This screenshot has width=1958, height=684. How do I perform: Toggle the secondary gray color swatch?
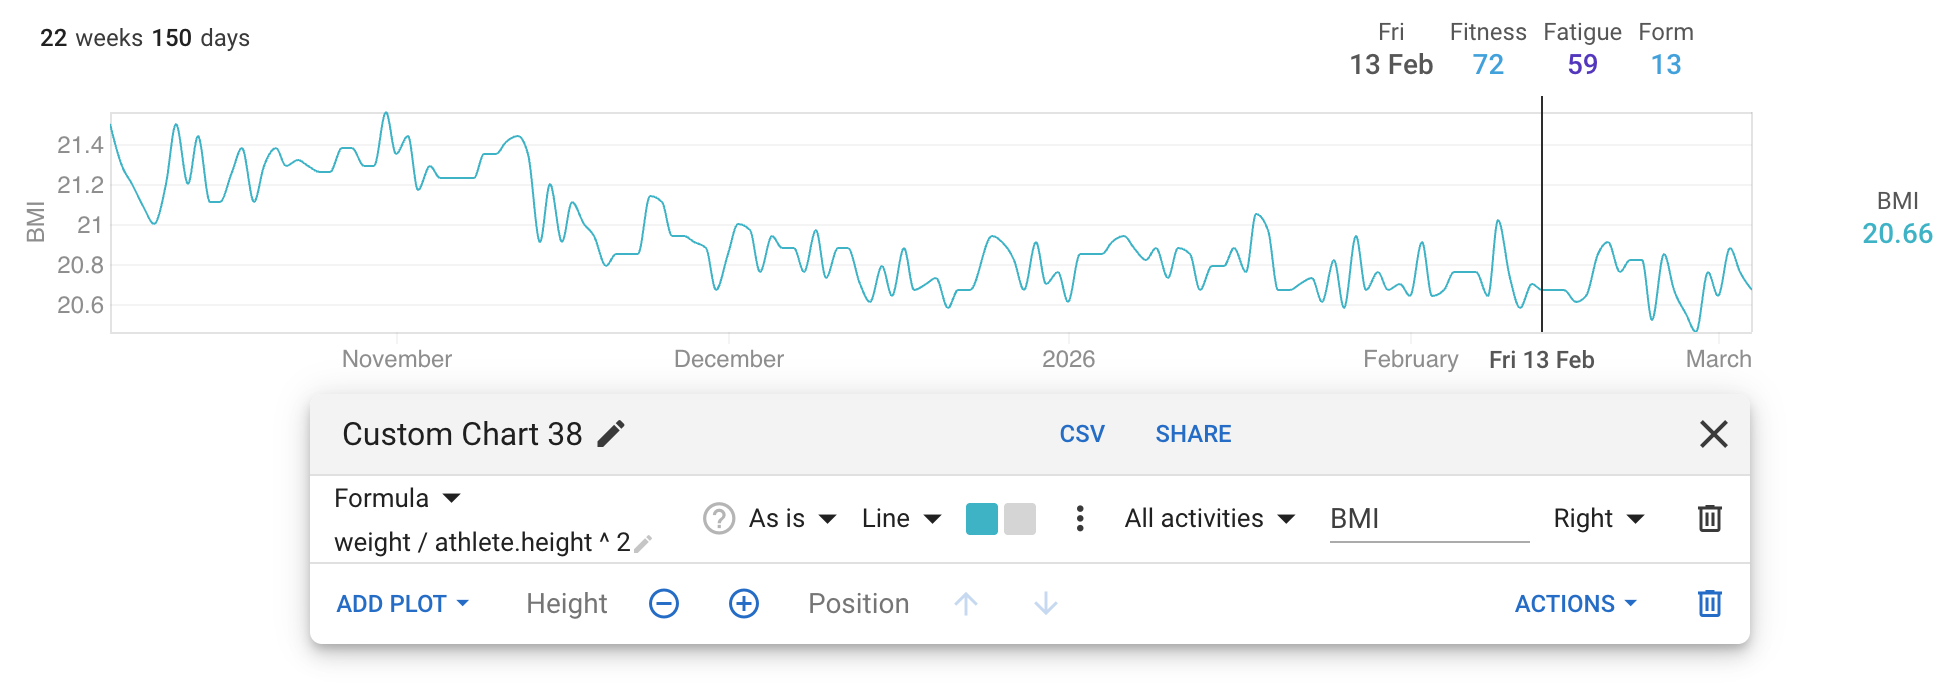[1018, 519]
